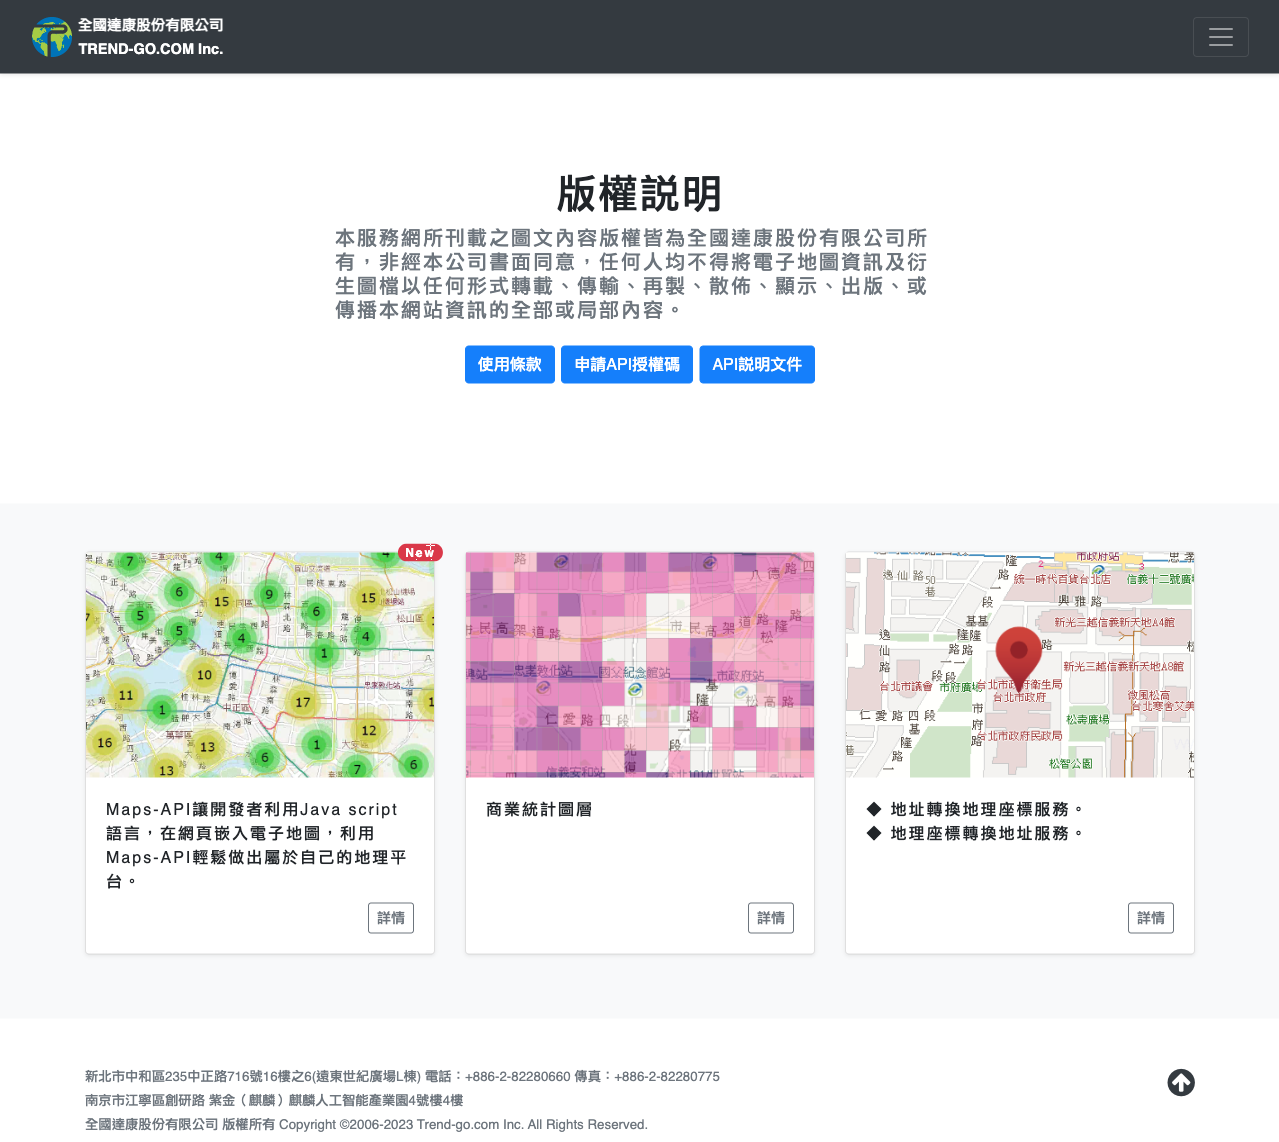
Task: Click the TREND-GO globe logo icon
Action: point(51,37)
